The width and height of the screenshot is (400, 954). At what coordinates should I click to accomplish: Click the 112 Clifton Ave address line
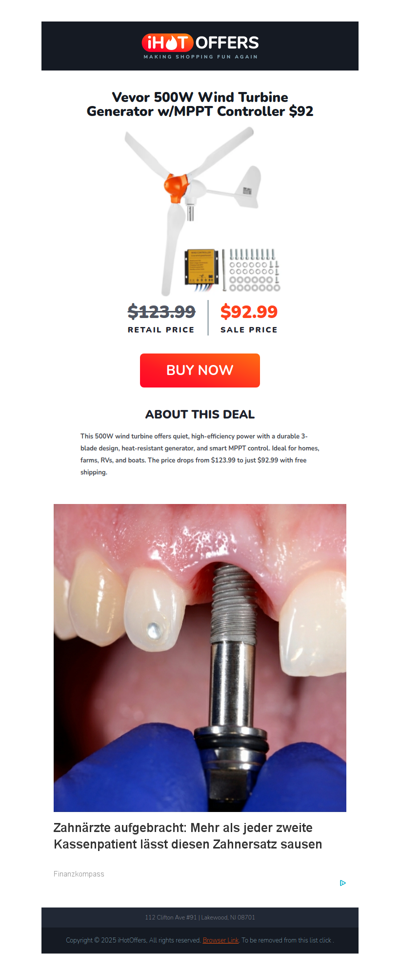(200, 917)
